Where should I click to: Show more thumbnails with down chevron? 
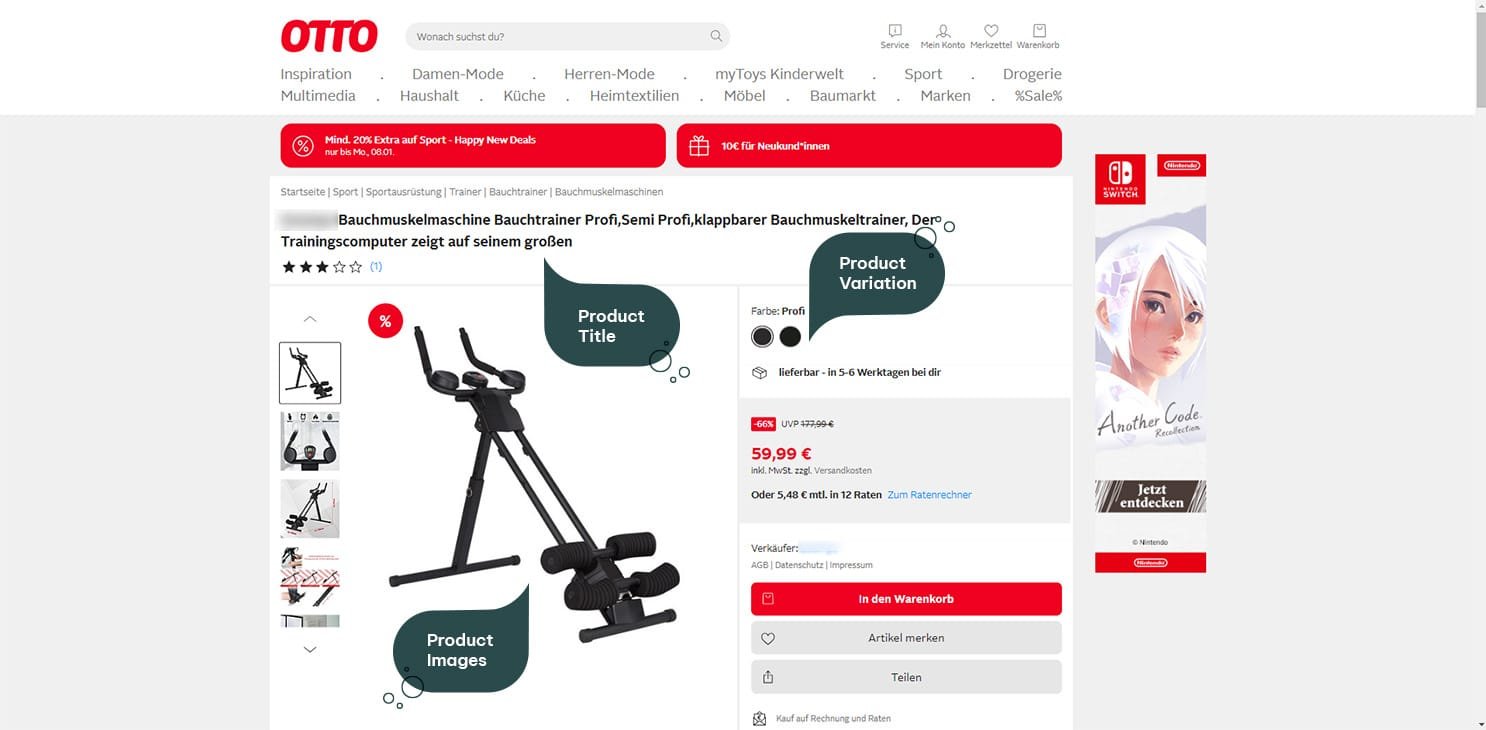click(x=310, y=649)
